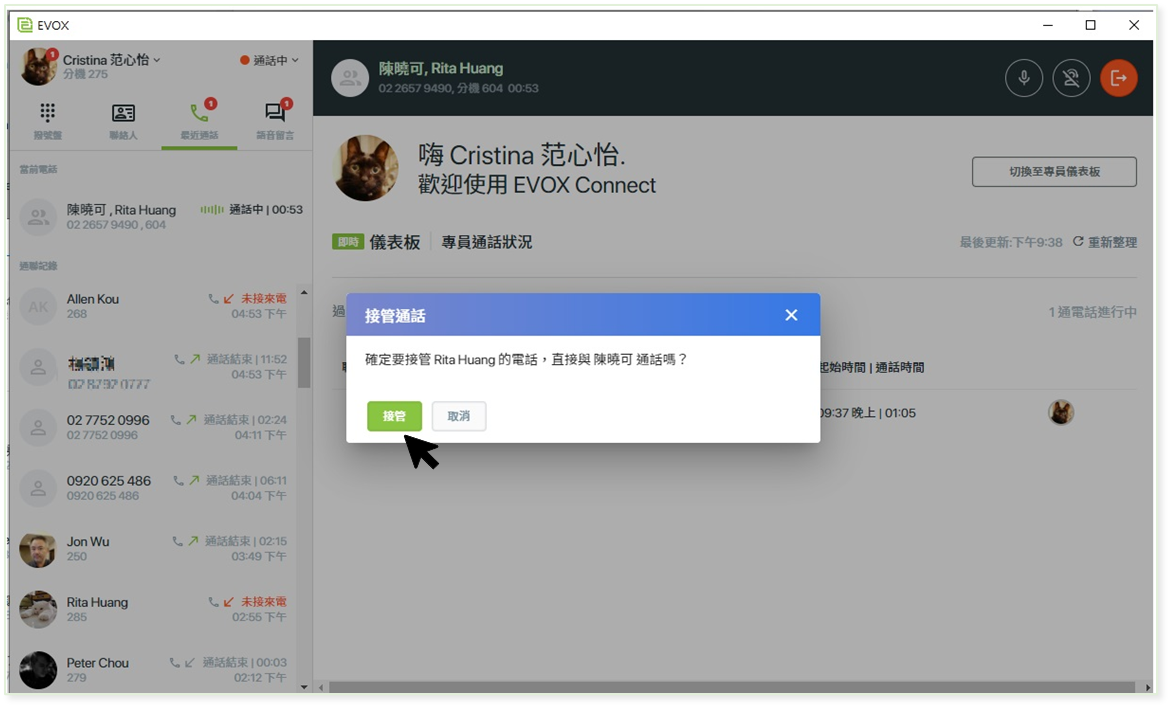The width and height of the screenshot is (1171, 708).
Task: Click generic avatar in active call header
Action: 350,78
